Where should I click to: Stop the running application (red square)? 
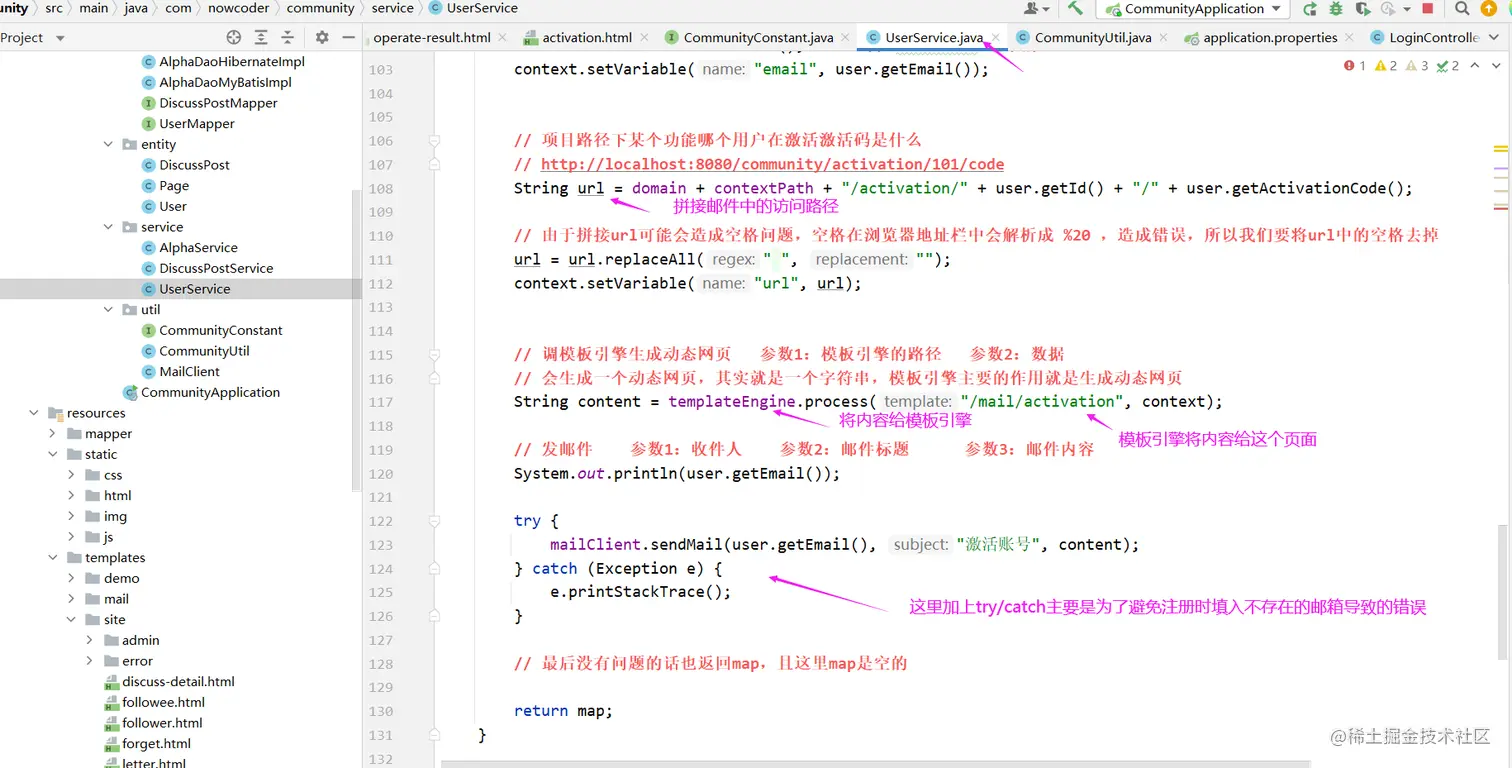tap(1427, 8)
